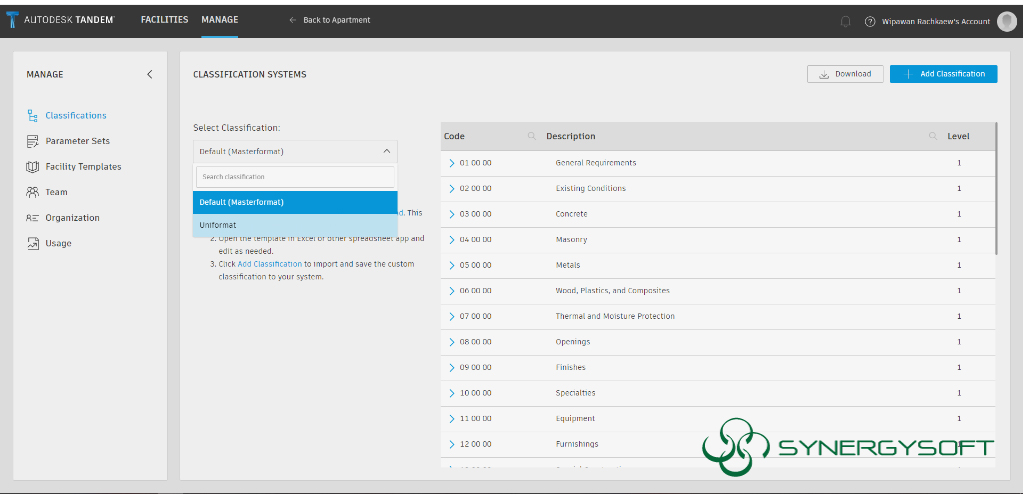This screenshot has width=1024, height=501.
Task: Go back to Apartment link
Action: 329,20
